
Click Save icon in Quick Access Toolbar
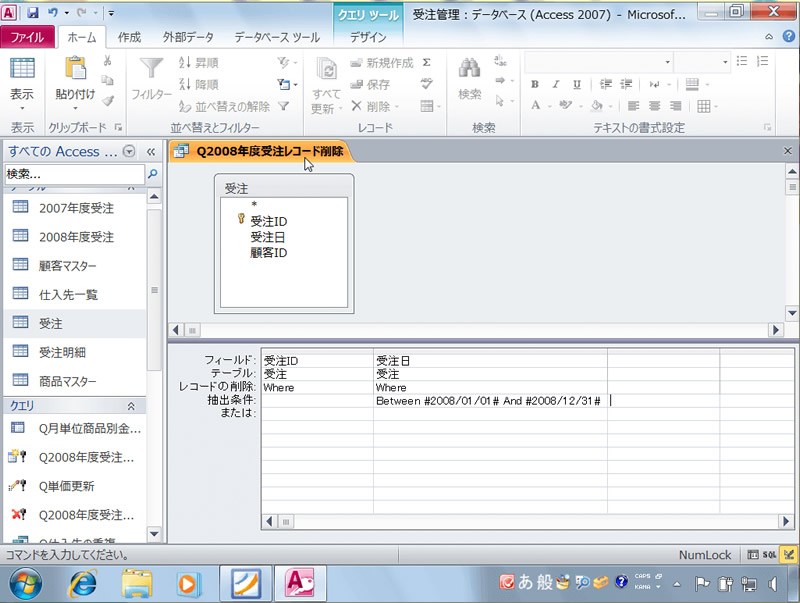33,13
